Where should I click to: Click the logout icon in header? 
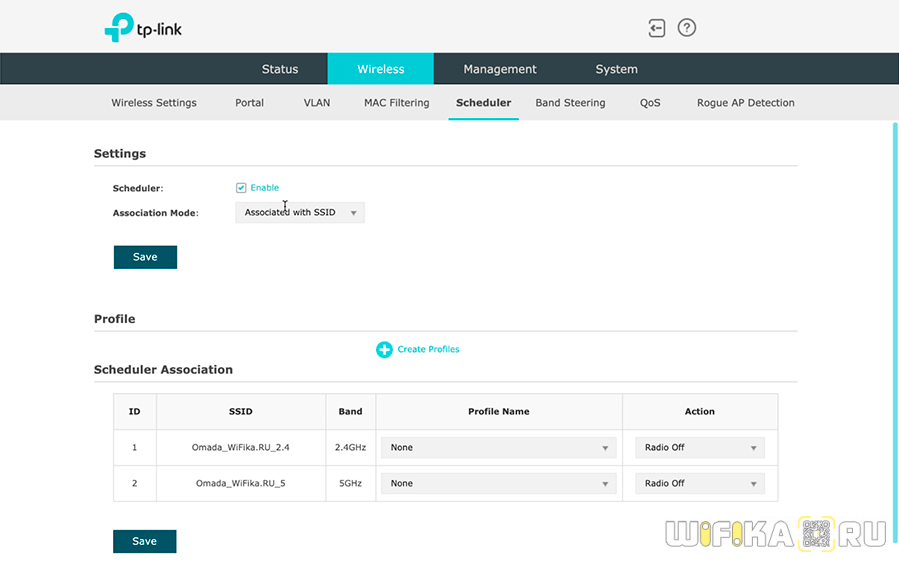tap(656, 28)
